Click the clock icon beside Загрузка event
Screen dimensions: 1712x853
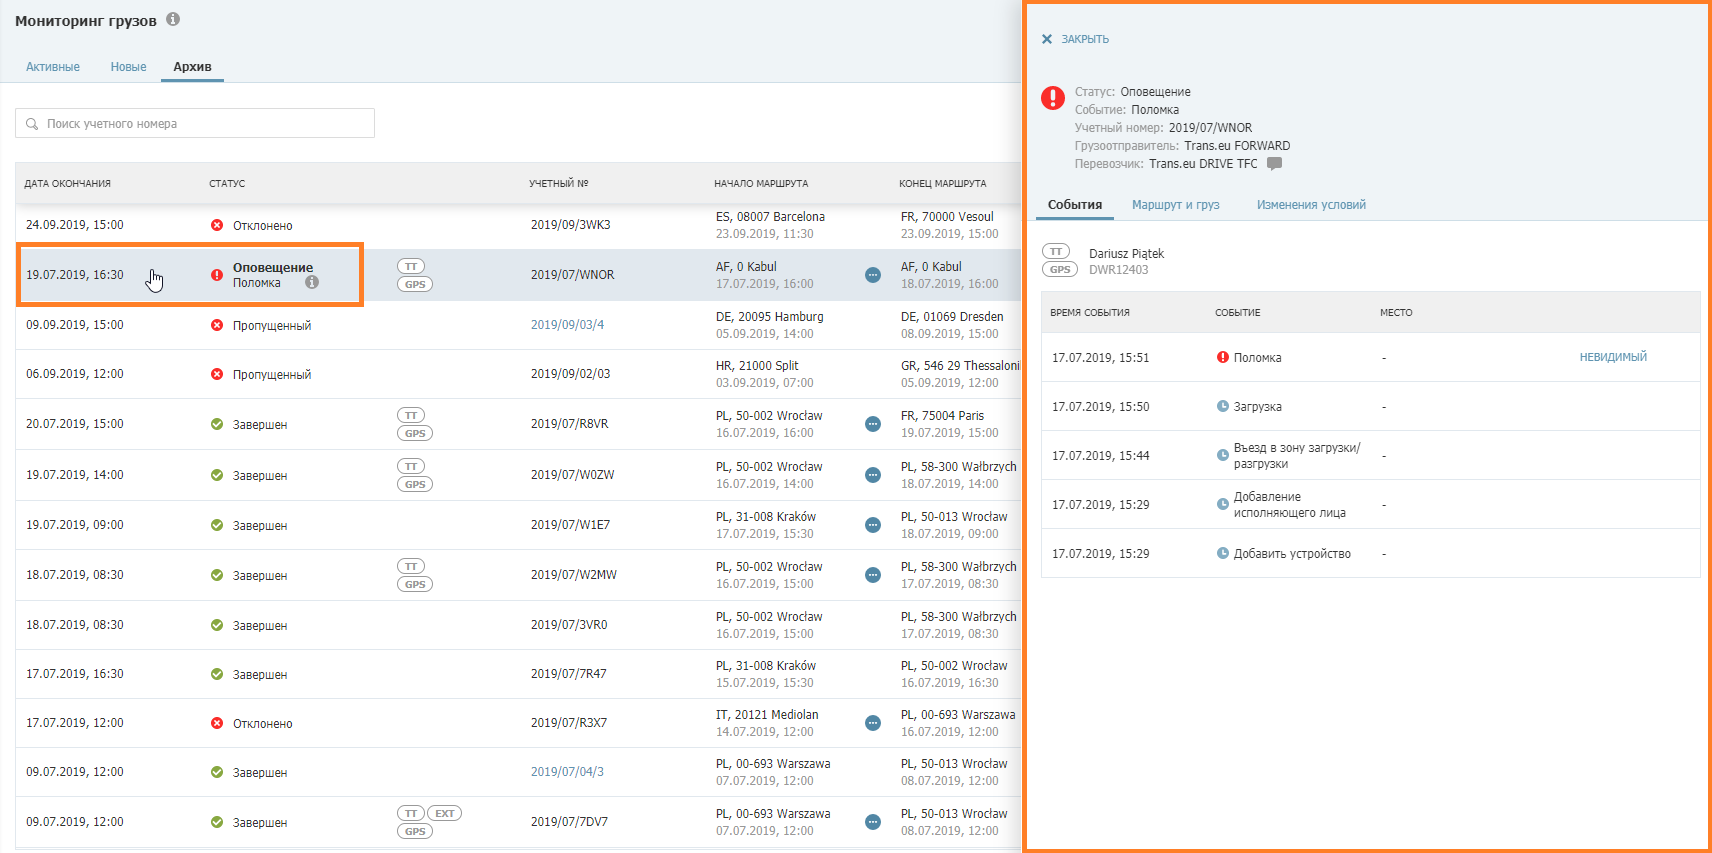[x=1222, y=406]
